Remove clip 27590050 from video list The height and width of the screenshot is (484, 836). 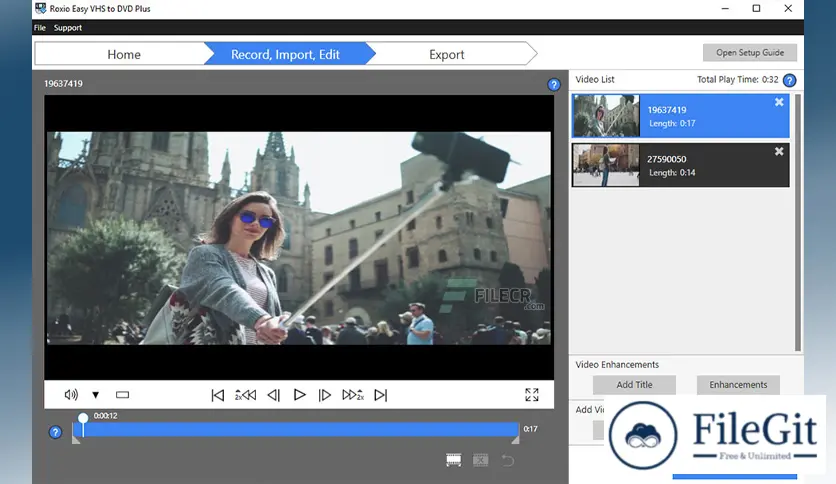tap(779, 151)
